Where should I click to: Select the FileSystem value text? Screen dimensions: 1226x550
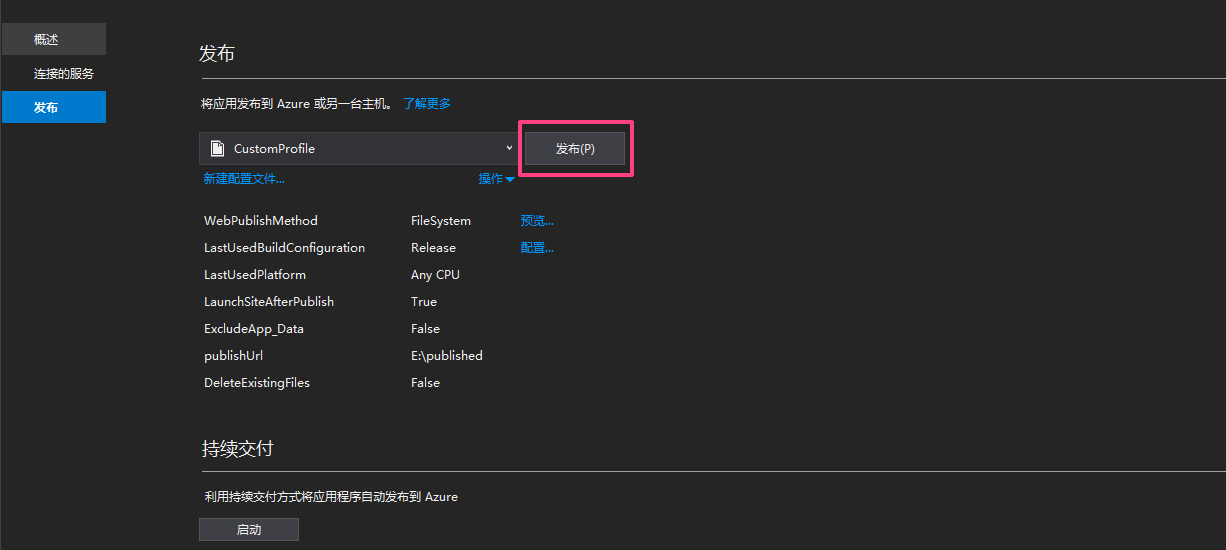pyautogui.click(x=441, y=221)
